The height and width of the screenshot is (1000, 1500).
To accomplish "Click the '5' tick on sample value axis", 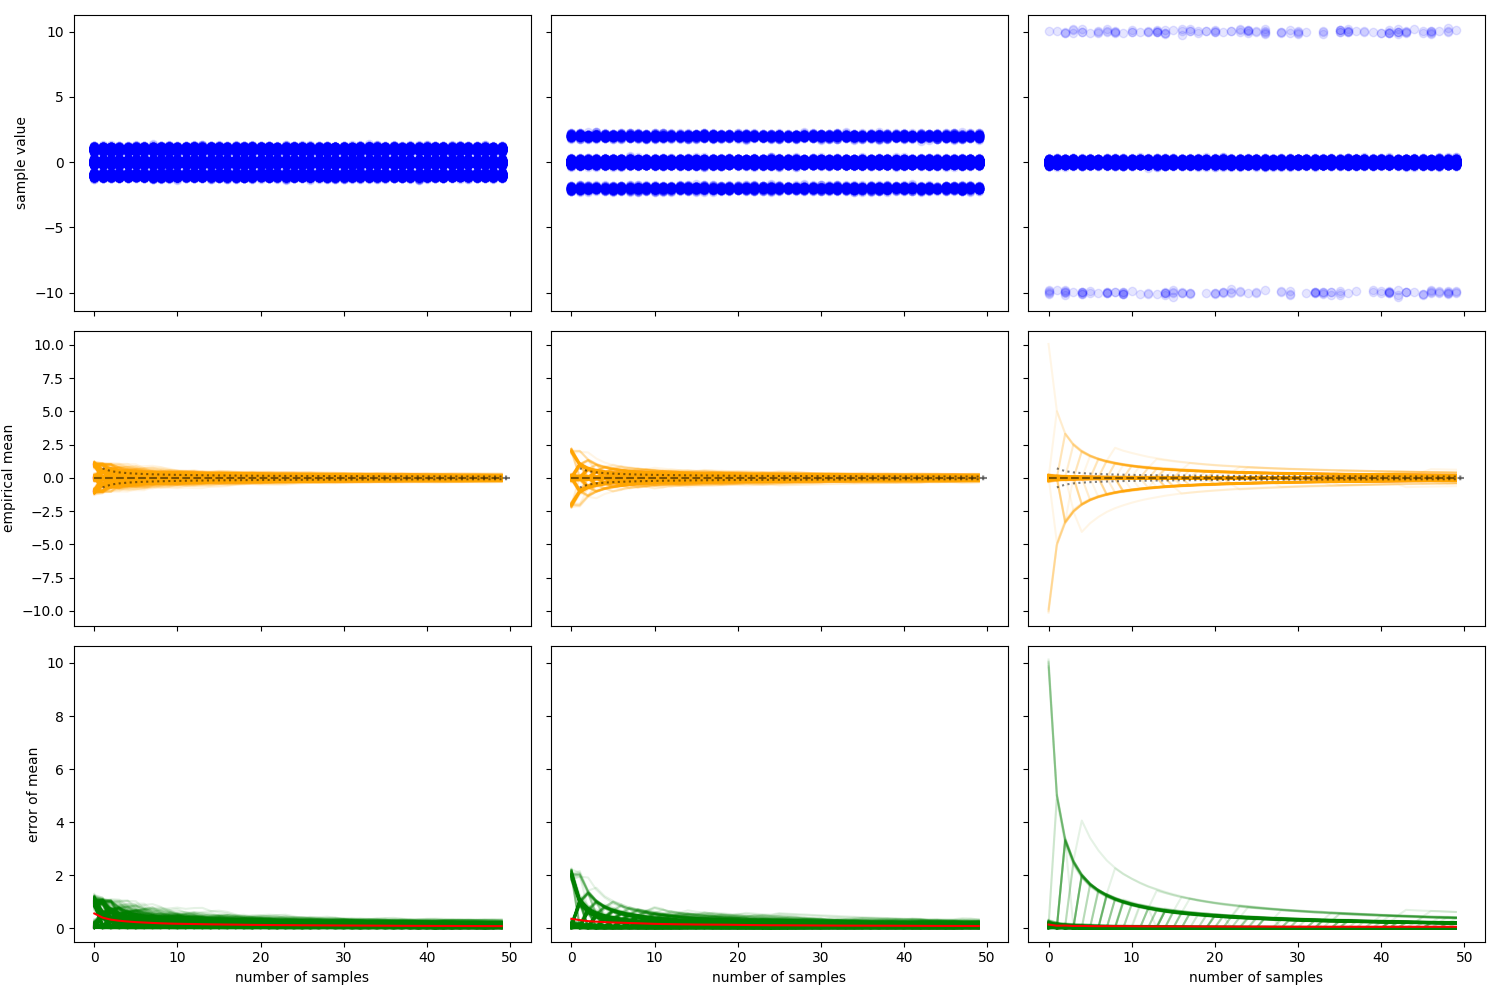I will click(59, 98).
